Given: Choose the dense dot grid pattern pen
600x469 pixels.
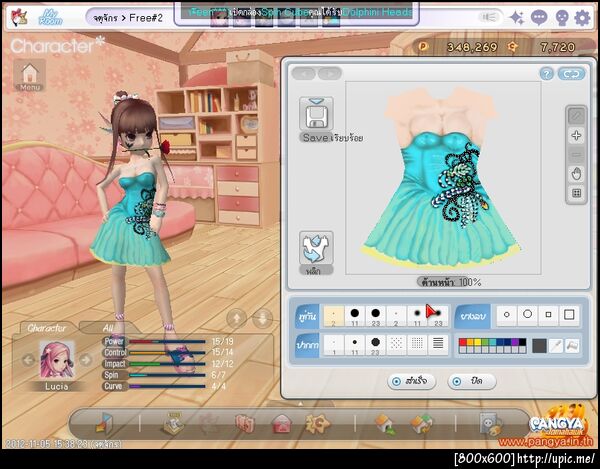Looking at the screenshot, I should click(x=417, y=345).
